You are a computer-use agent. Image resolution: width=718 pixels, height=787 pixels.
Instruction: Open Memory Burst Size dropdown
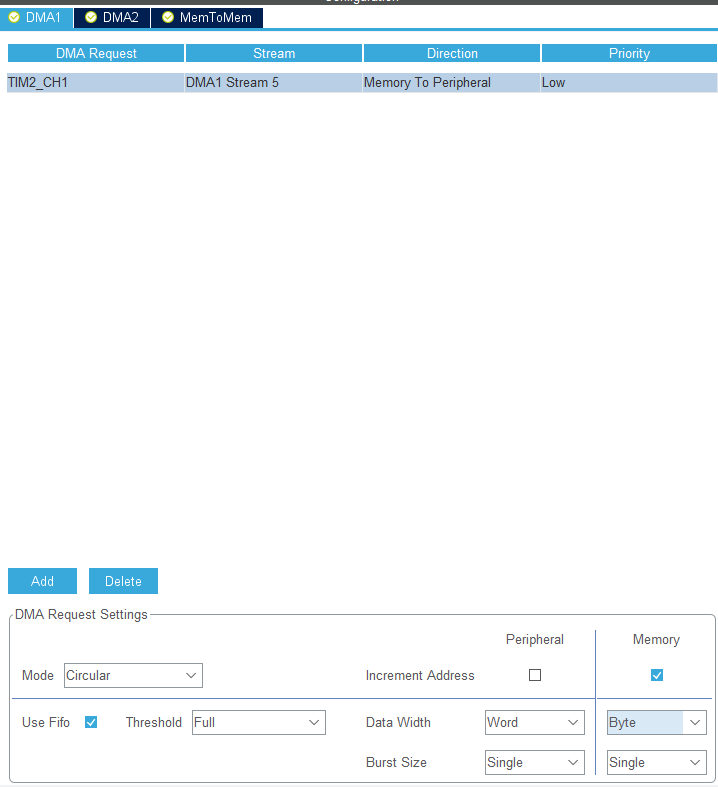click(x=657, y=762)
